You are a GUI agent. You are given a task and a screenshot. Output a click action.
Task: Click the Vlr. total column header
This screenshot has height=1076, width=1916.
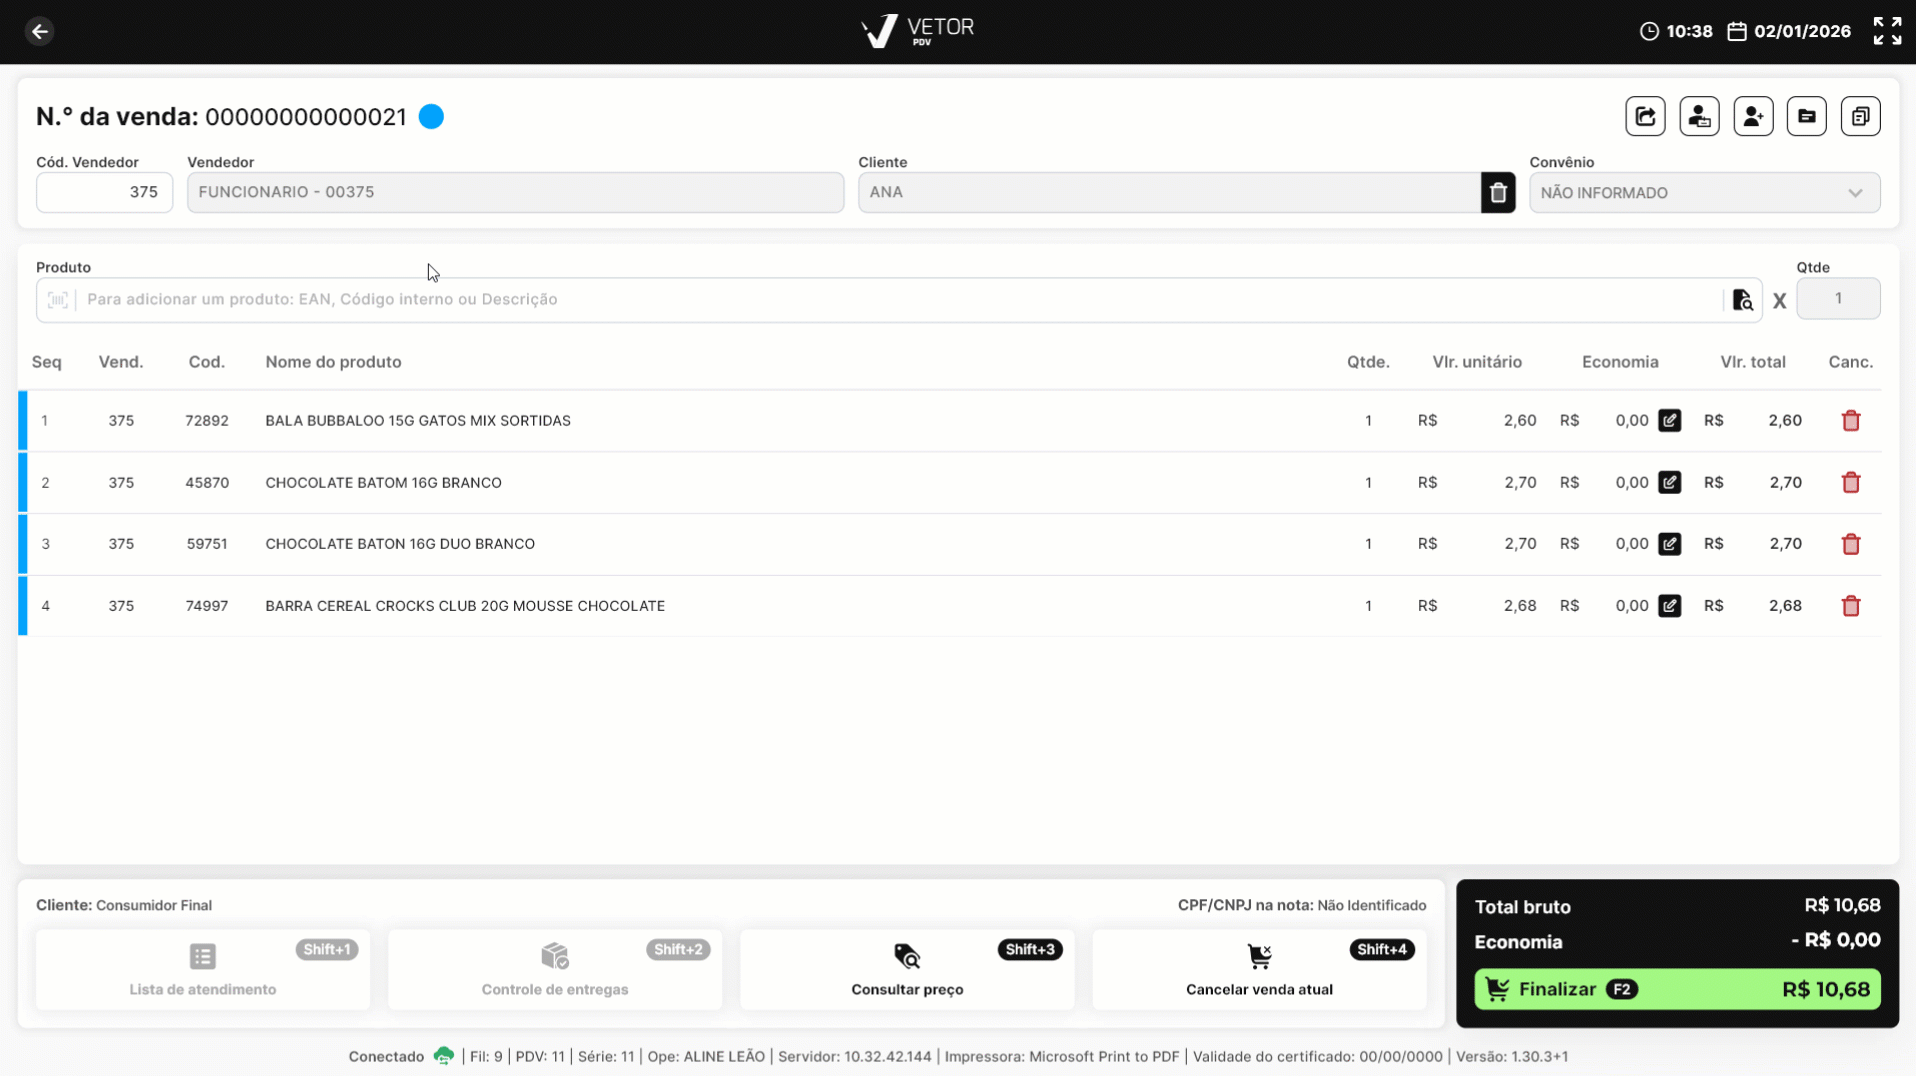pos(1752,362)
